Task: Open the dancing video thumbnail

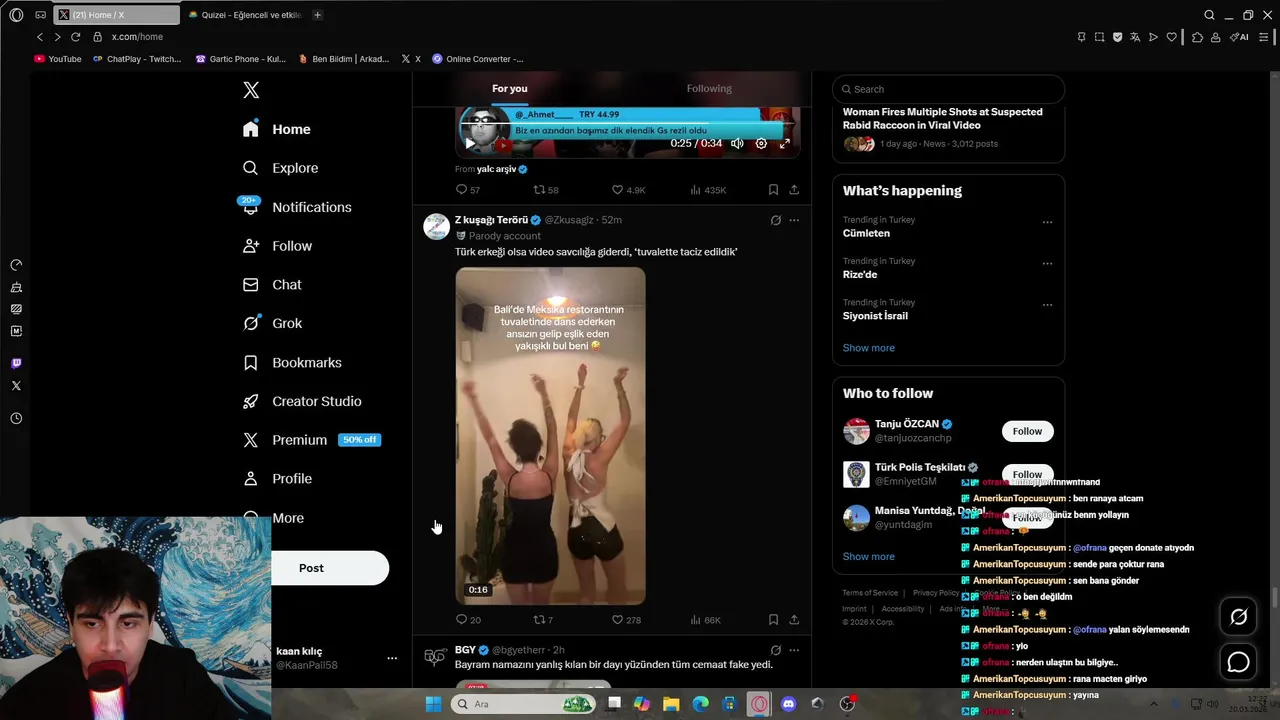Action: pyautogui.click(x=550, y=436)
